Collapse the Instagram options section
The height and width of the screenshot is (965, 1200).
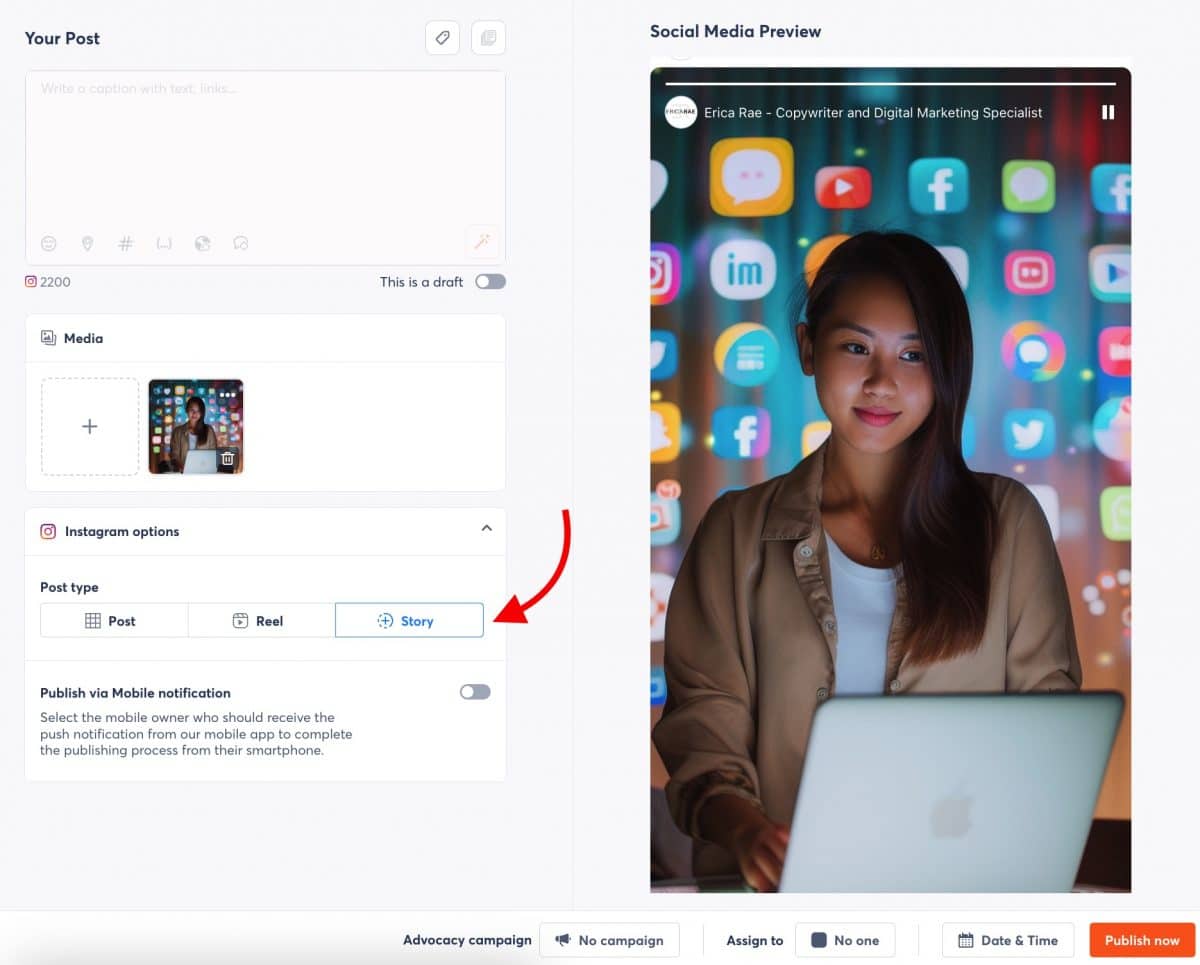pos(487,528)
